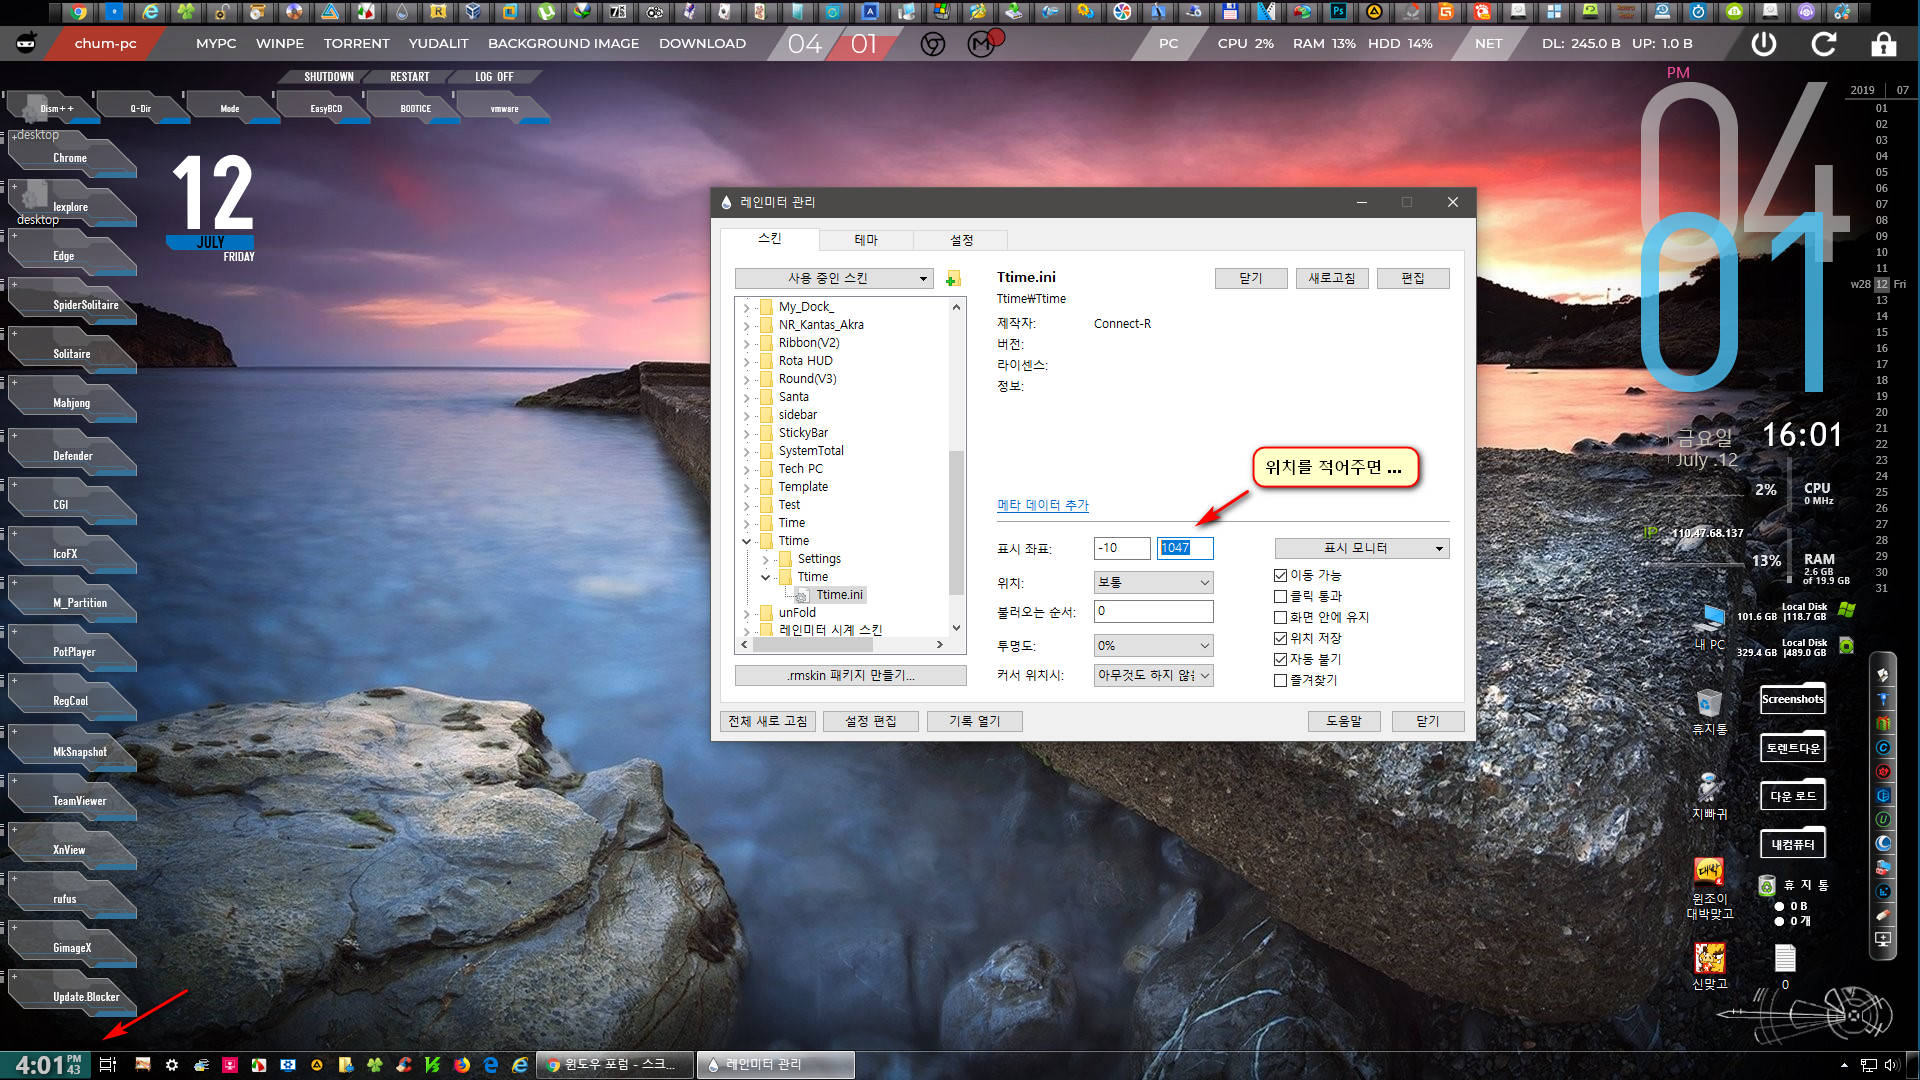
Task: Open the Internet Explorer icon in top dock
Action: [150, 12]
